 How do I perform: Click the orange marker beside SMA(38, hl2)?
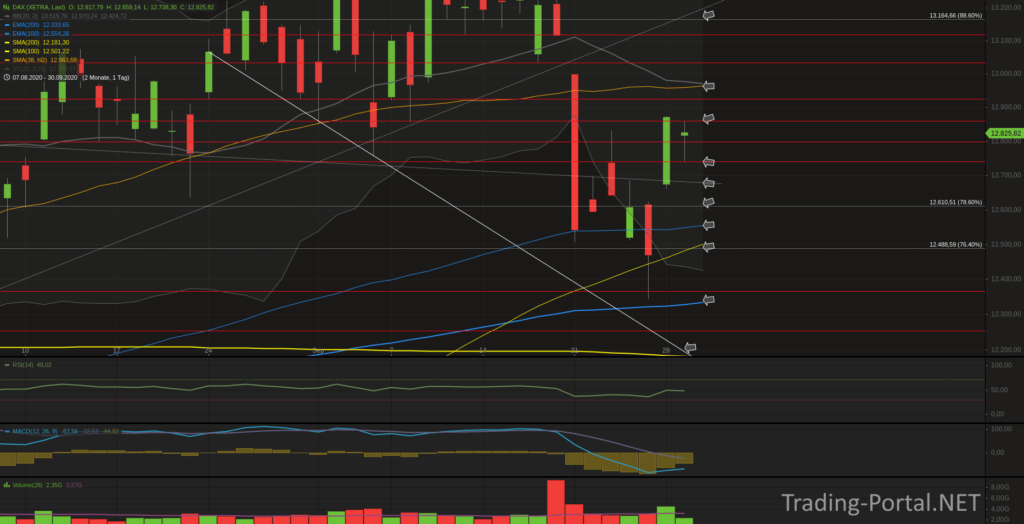point(7,59)
